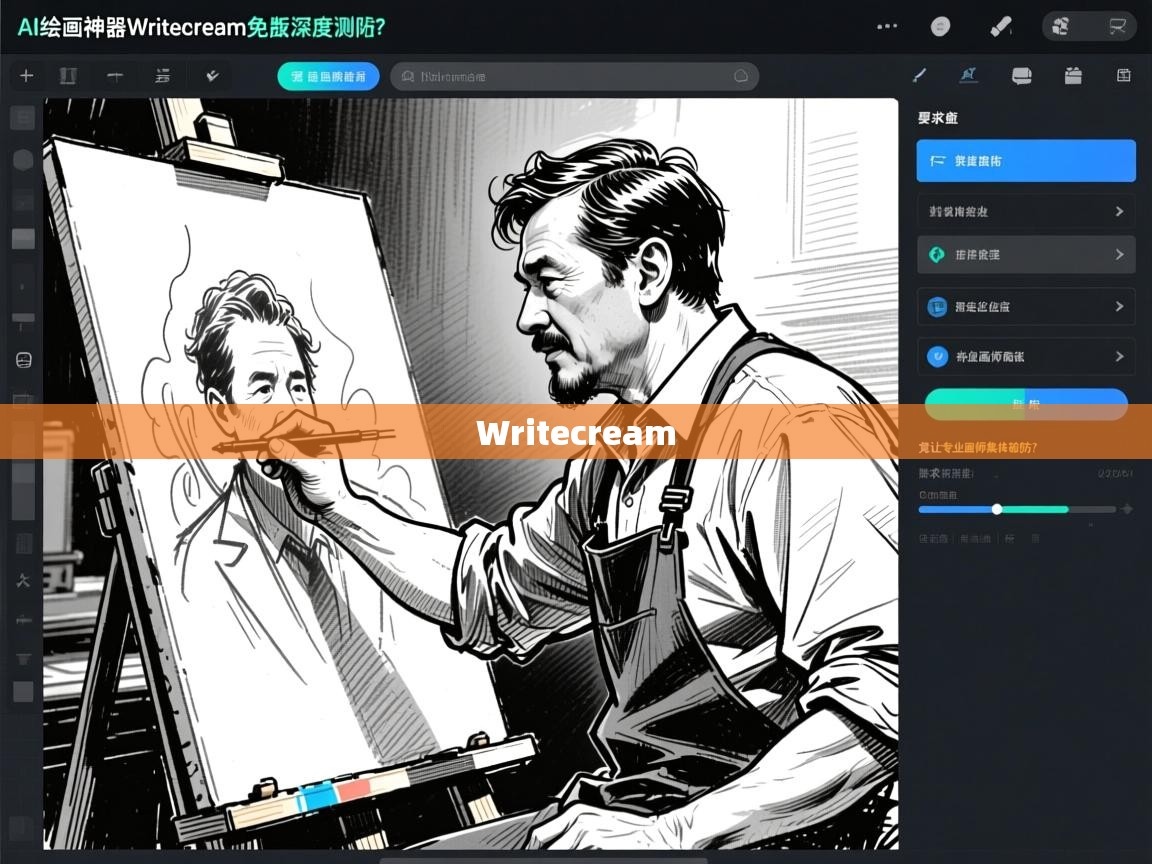The width and height of the screenshot is (1152, 864).
Task: Expand the row with blue square icon
Action: coord(1025,307)
